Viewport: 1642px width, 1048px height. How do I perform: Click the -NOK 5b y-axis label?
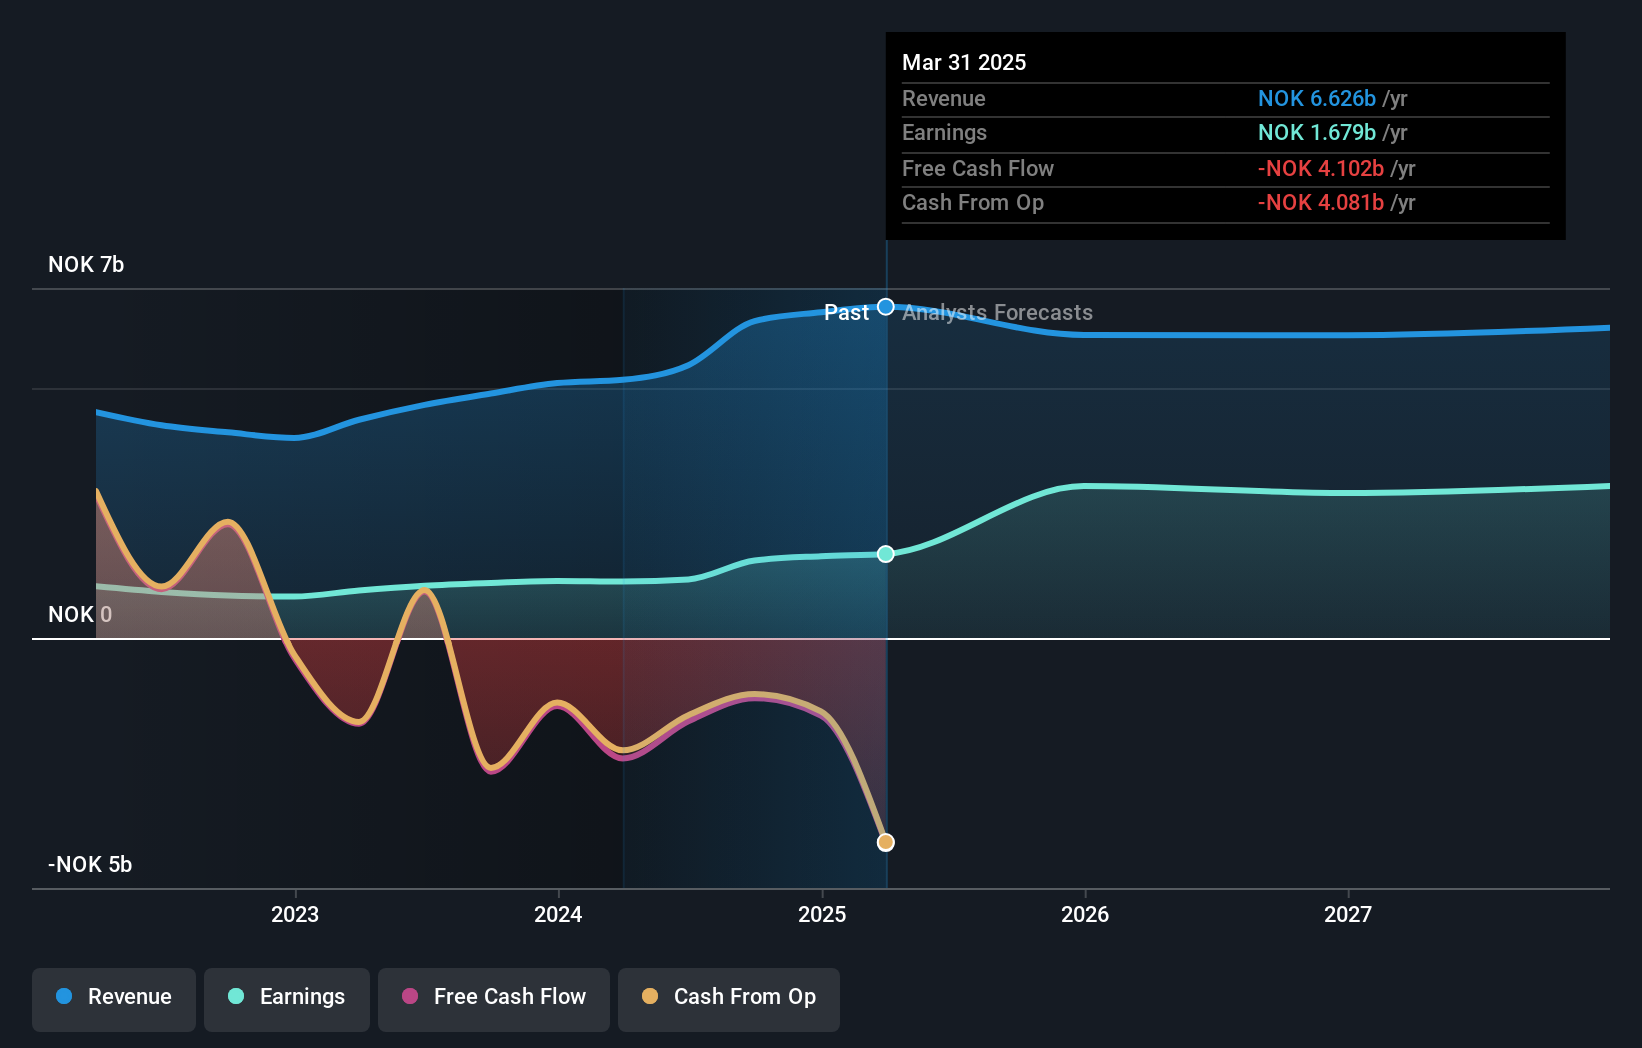point(90,865)
